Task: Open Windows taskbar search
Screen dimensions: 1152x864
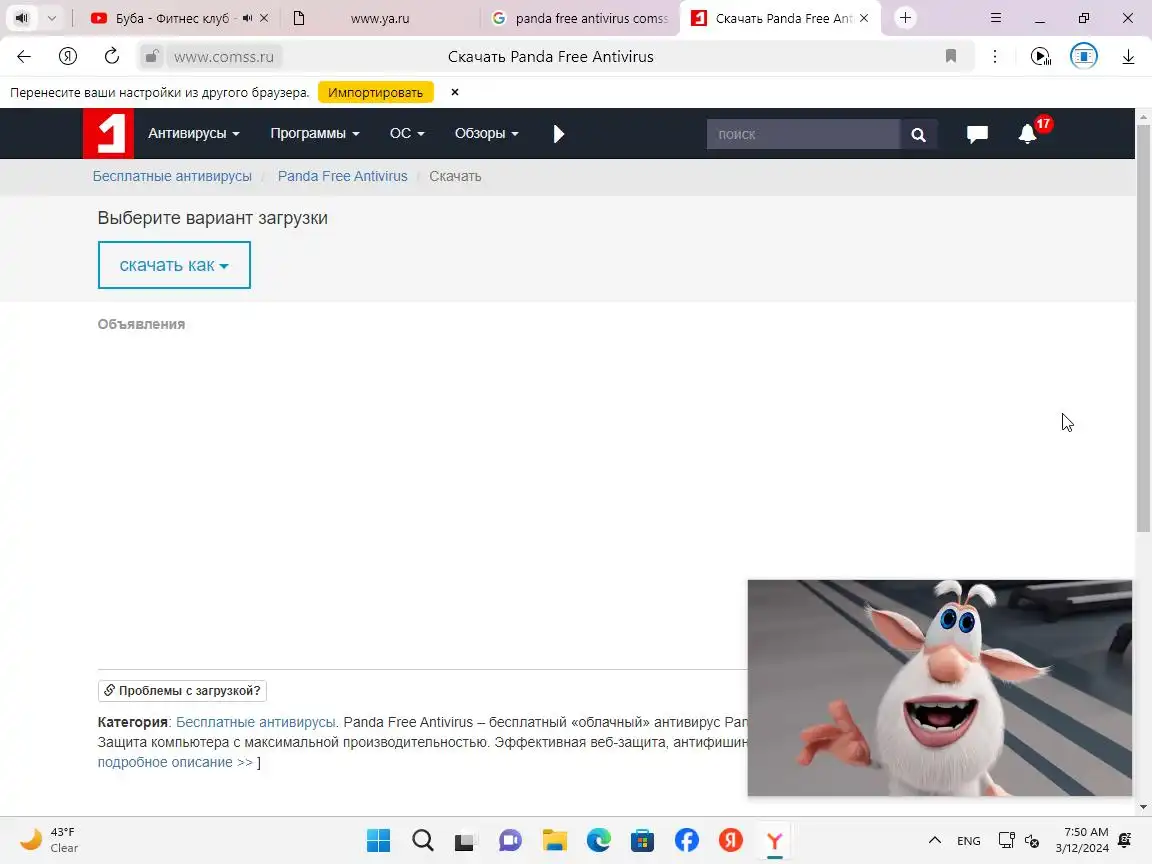Action: 422,840
